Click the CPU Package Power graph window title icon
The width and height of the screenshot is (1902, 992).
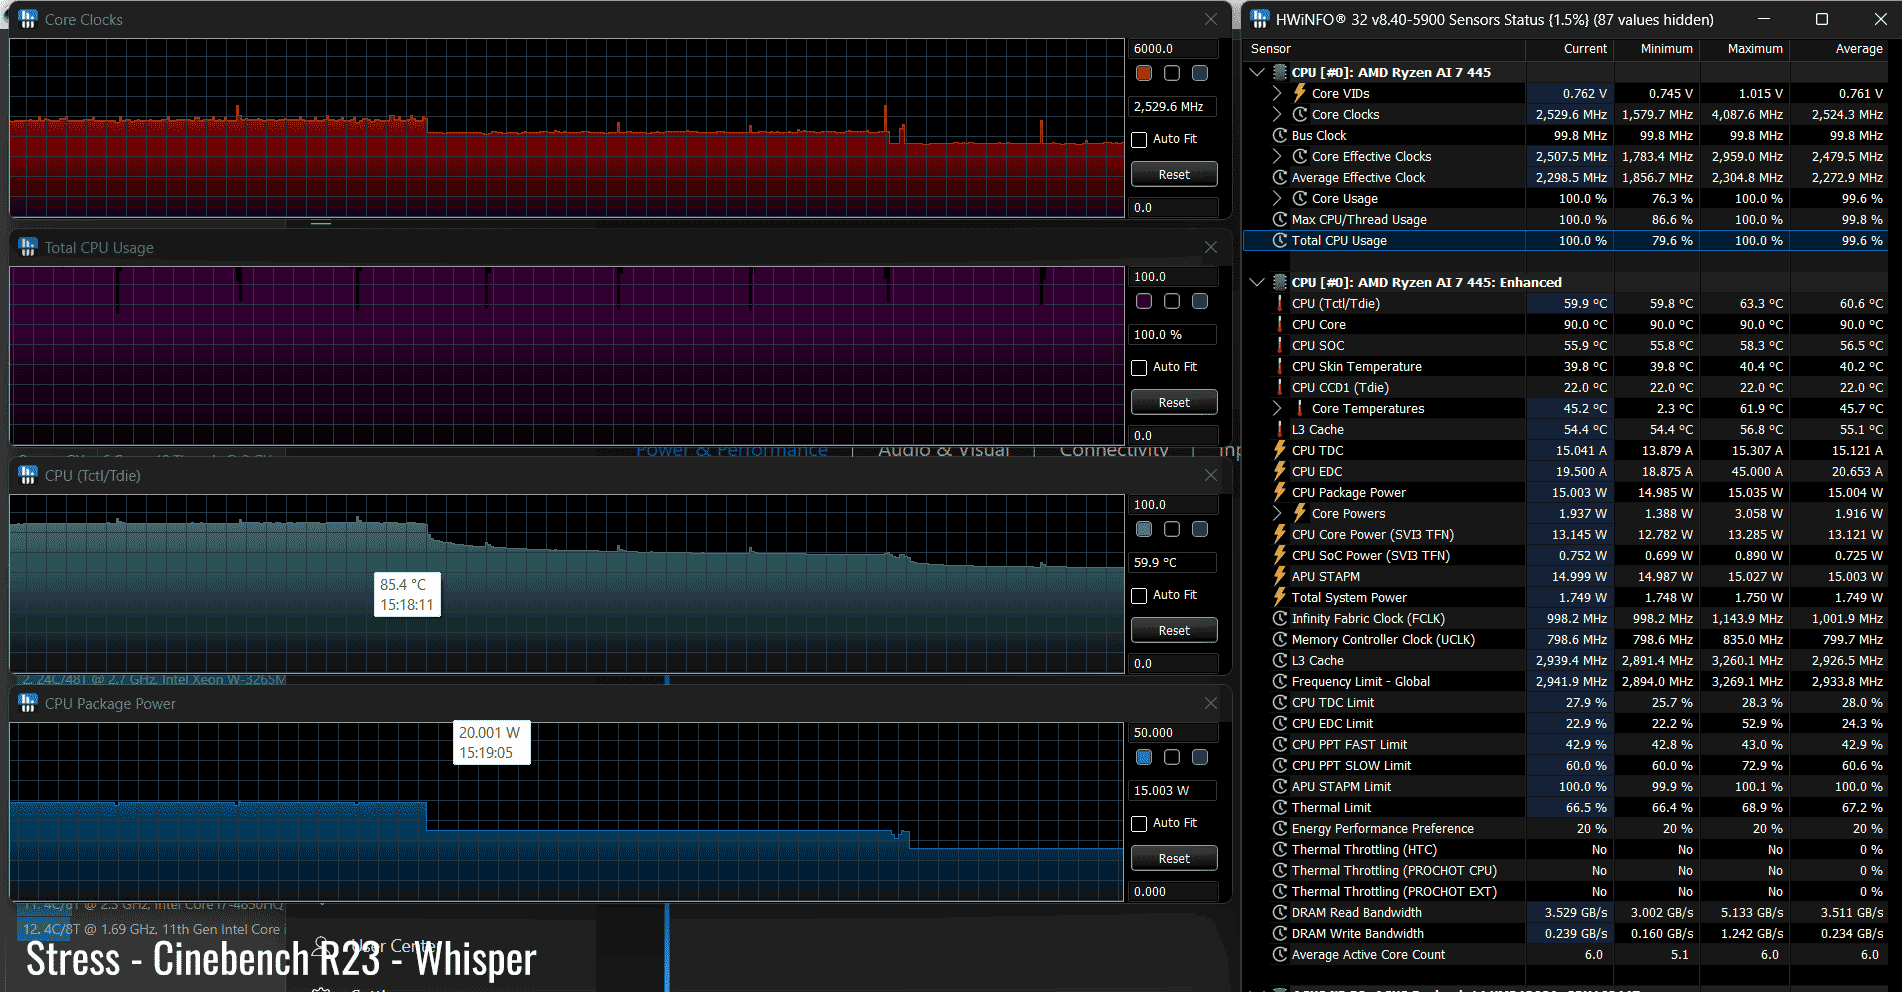click(x=28, y=703)
